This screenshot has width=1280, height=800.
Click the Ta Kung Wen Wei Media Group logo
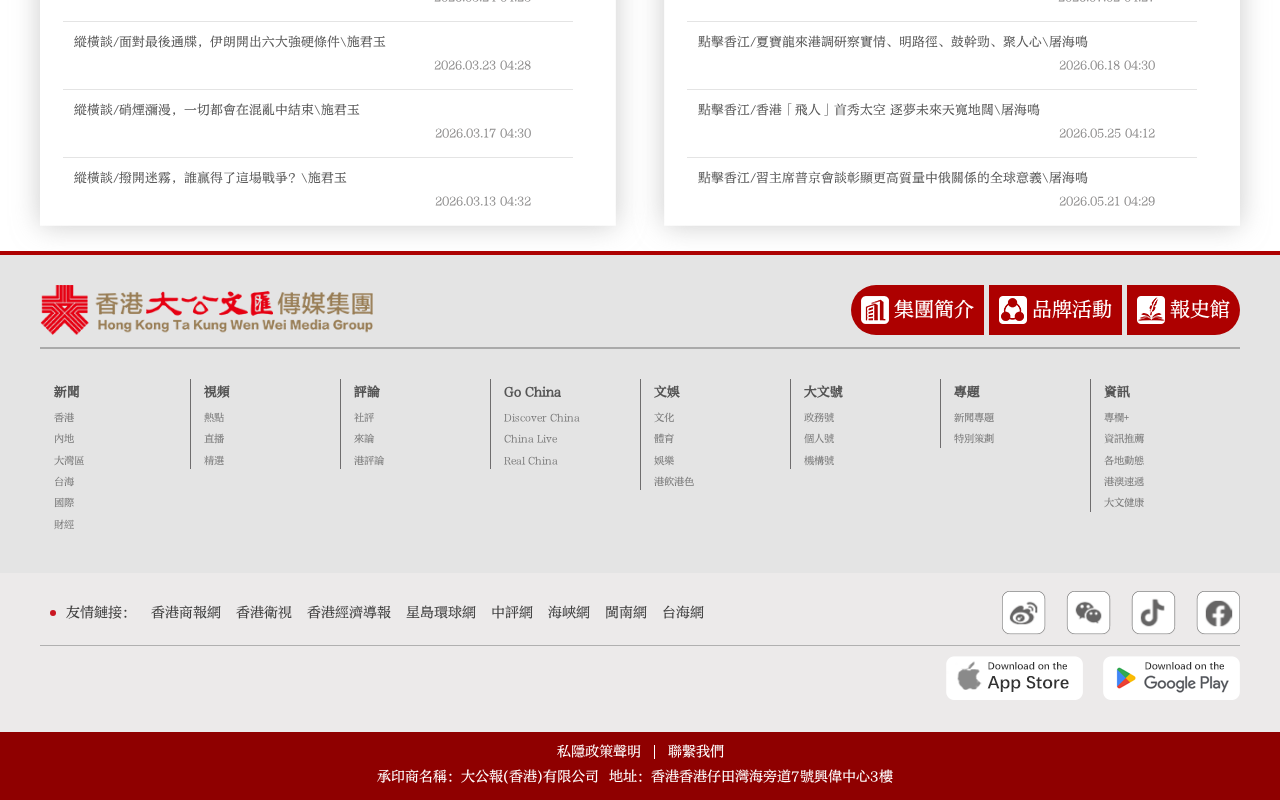tap(207, 310)
